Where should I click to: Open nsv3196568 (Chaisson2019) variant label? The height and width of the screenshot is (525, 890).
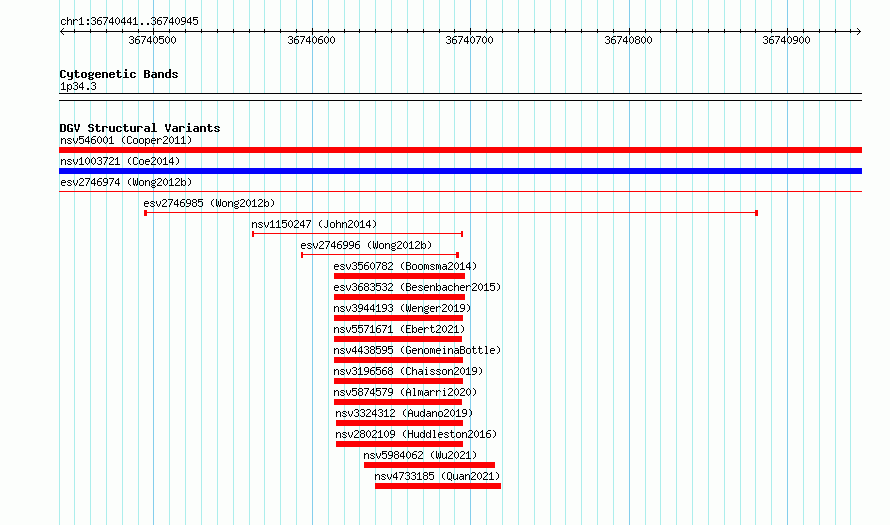click(408, 371)
